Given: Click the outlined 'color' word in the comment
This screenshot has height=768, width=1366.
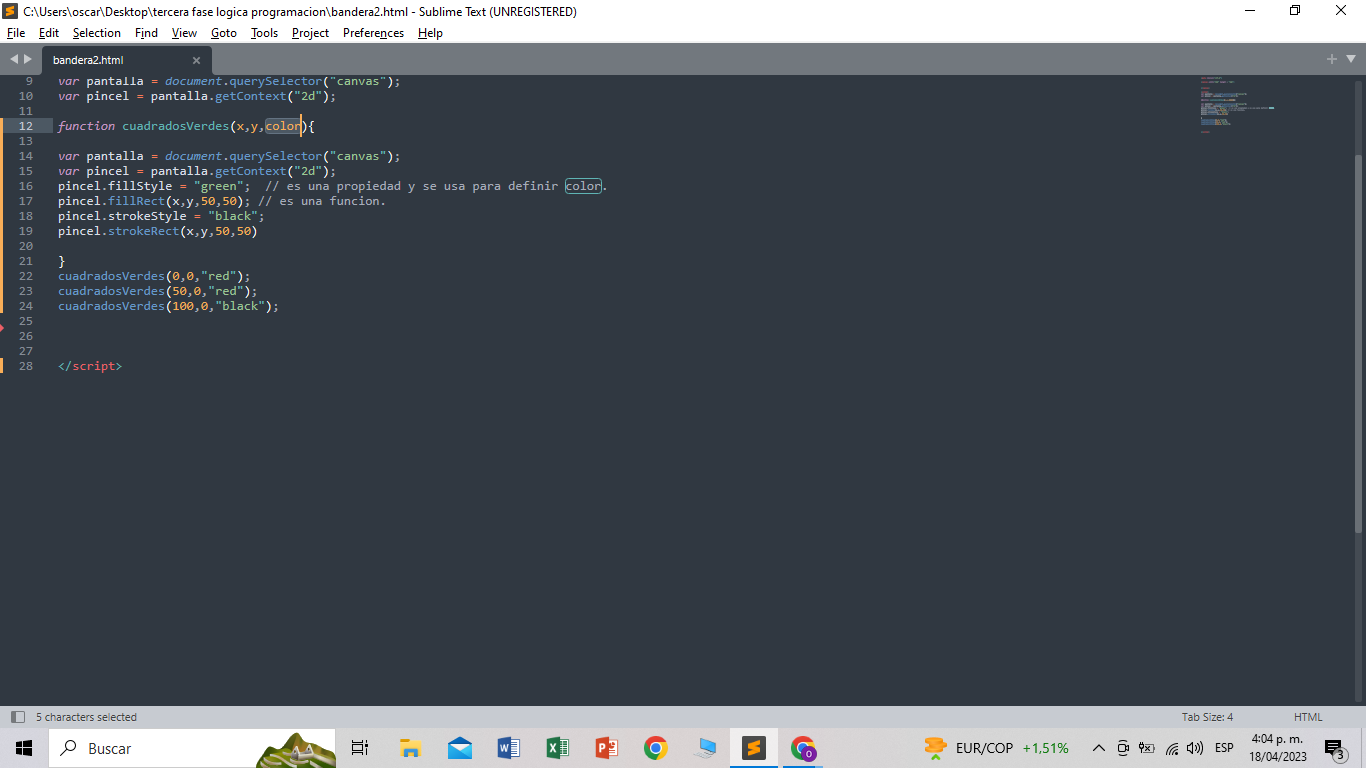Looking at the screenshot, I should coord(584,186).
